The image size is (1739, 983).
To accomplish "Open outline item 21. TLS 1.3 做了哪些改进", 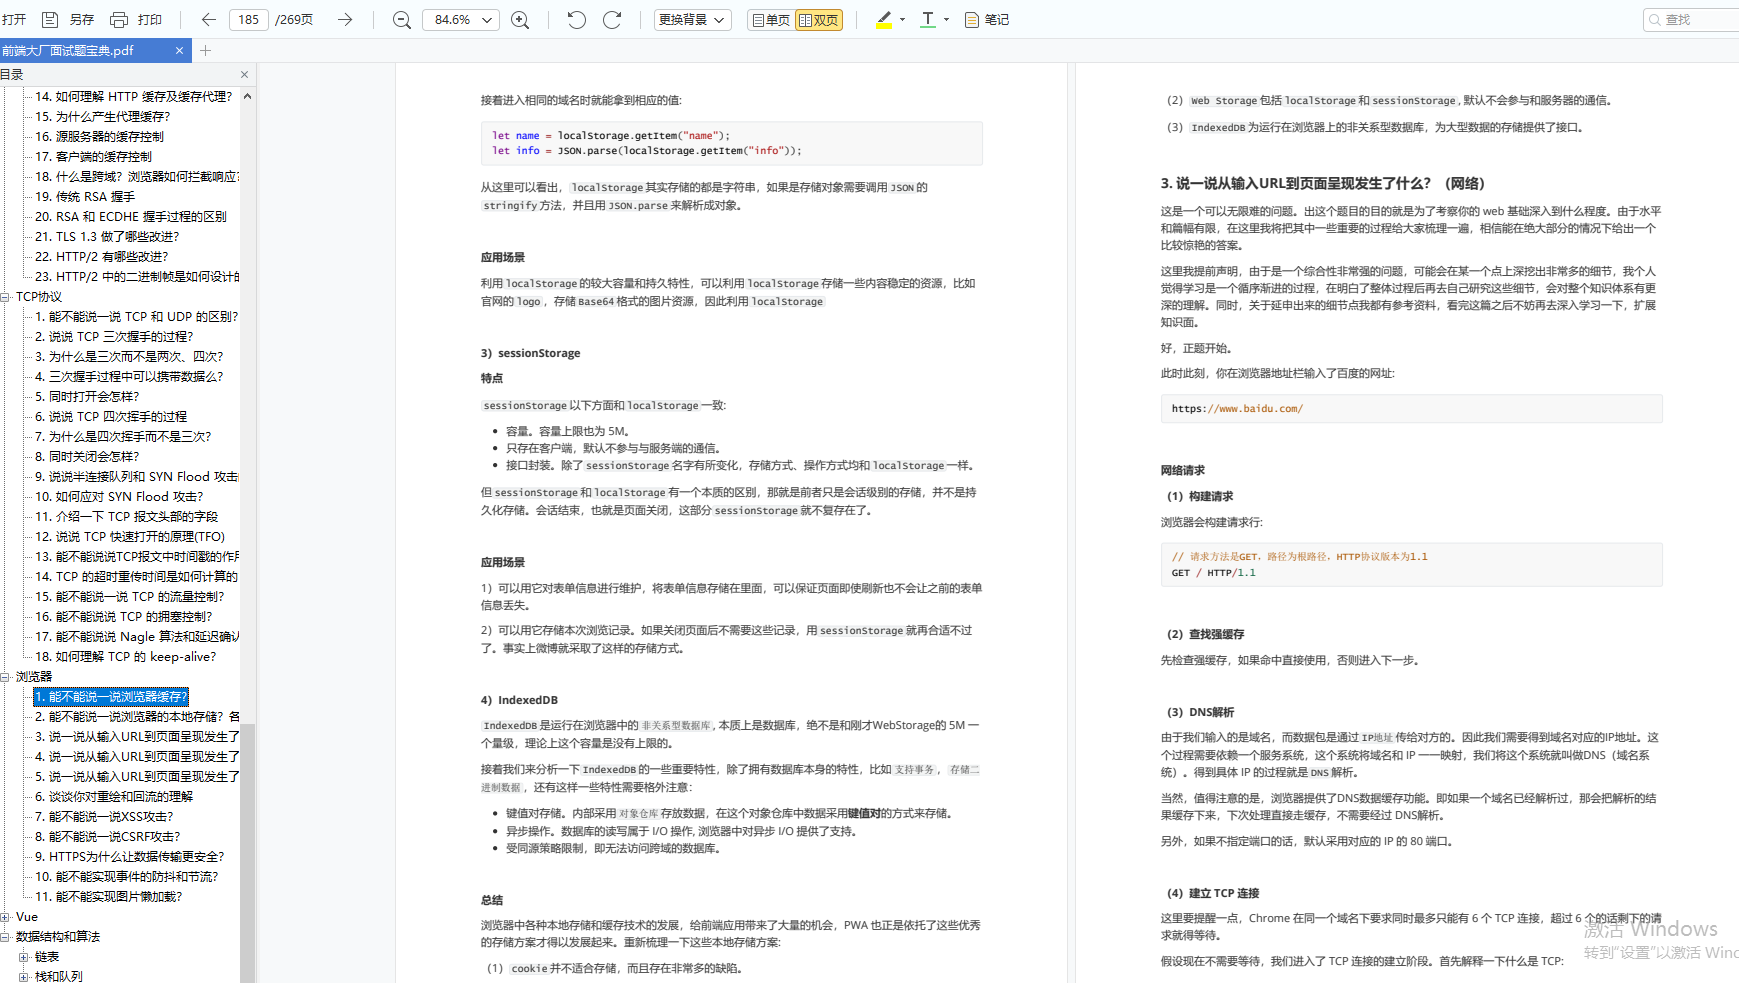I will pyautogui.click(x=107, y=236).
